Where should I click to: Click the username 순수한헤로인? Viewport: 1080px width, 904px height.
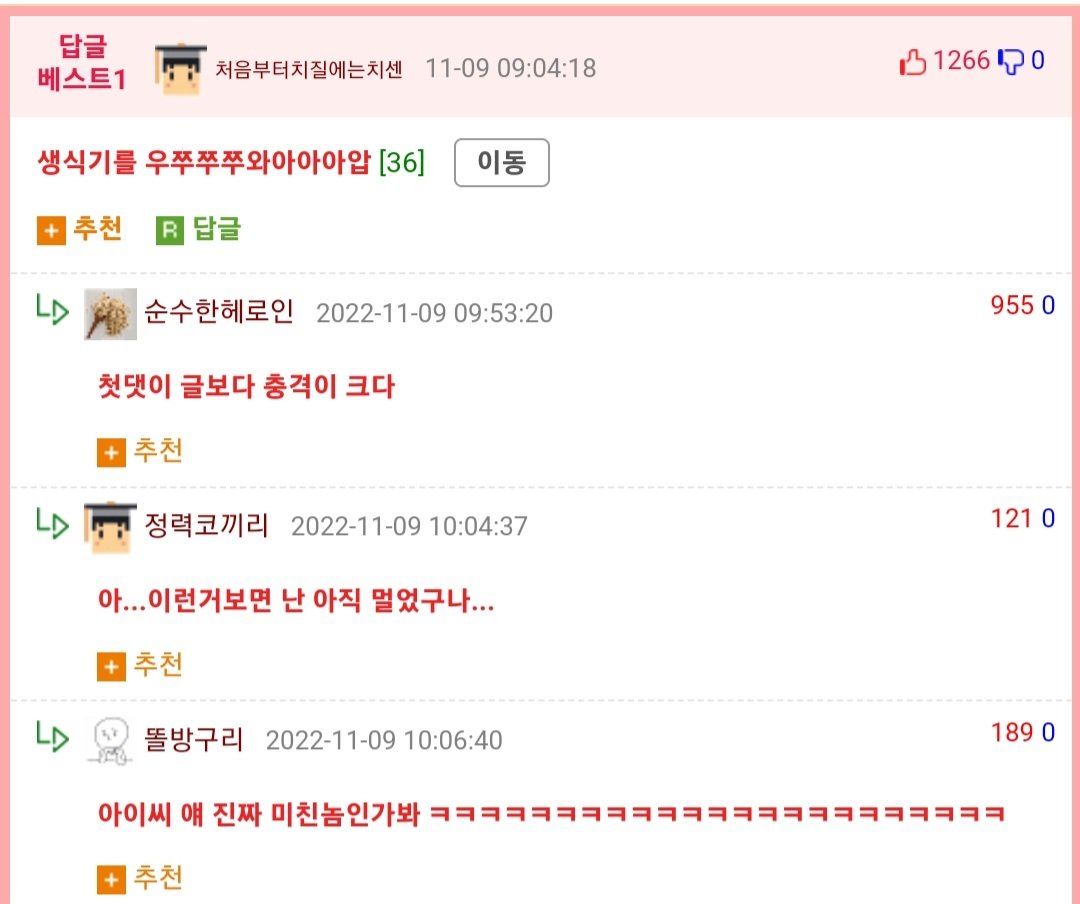pos(219,312)
